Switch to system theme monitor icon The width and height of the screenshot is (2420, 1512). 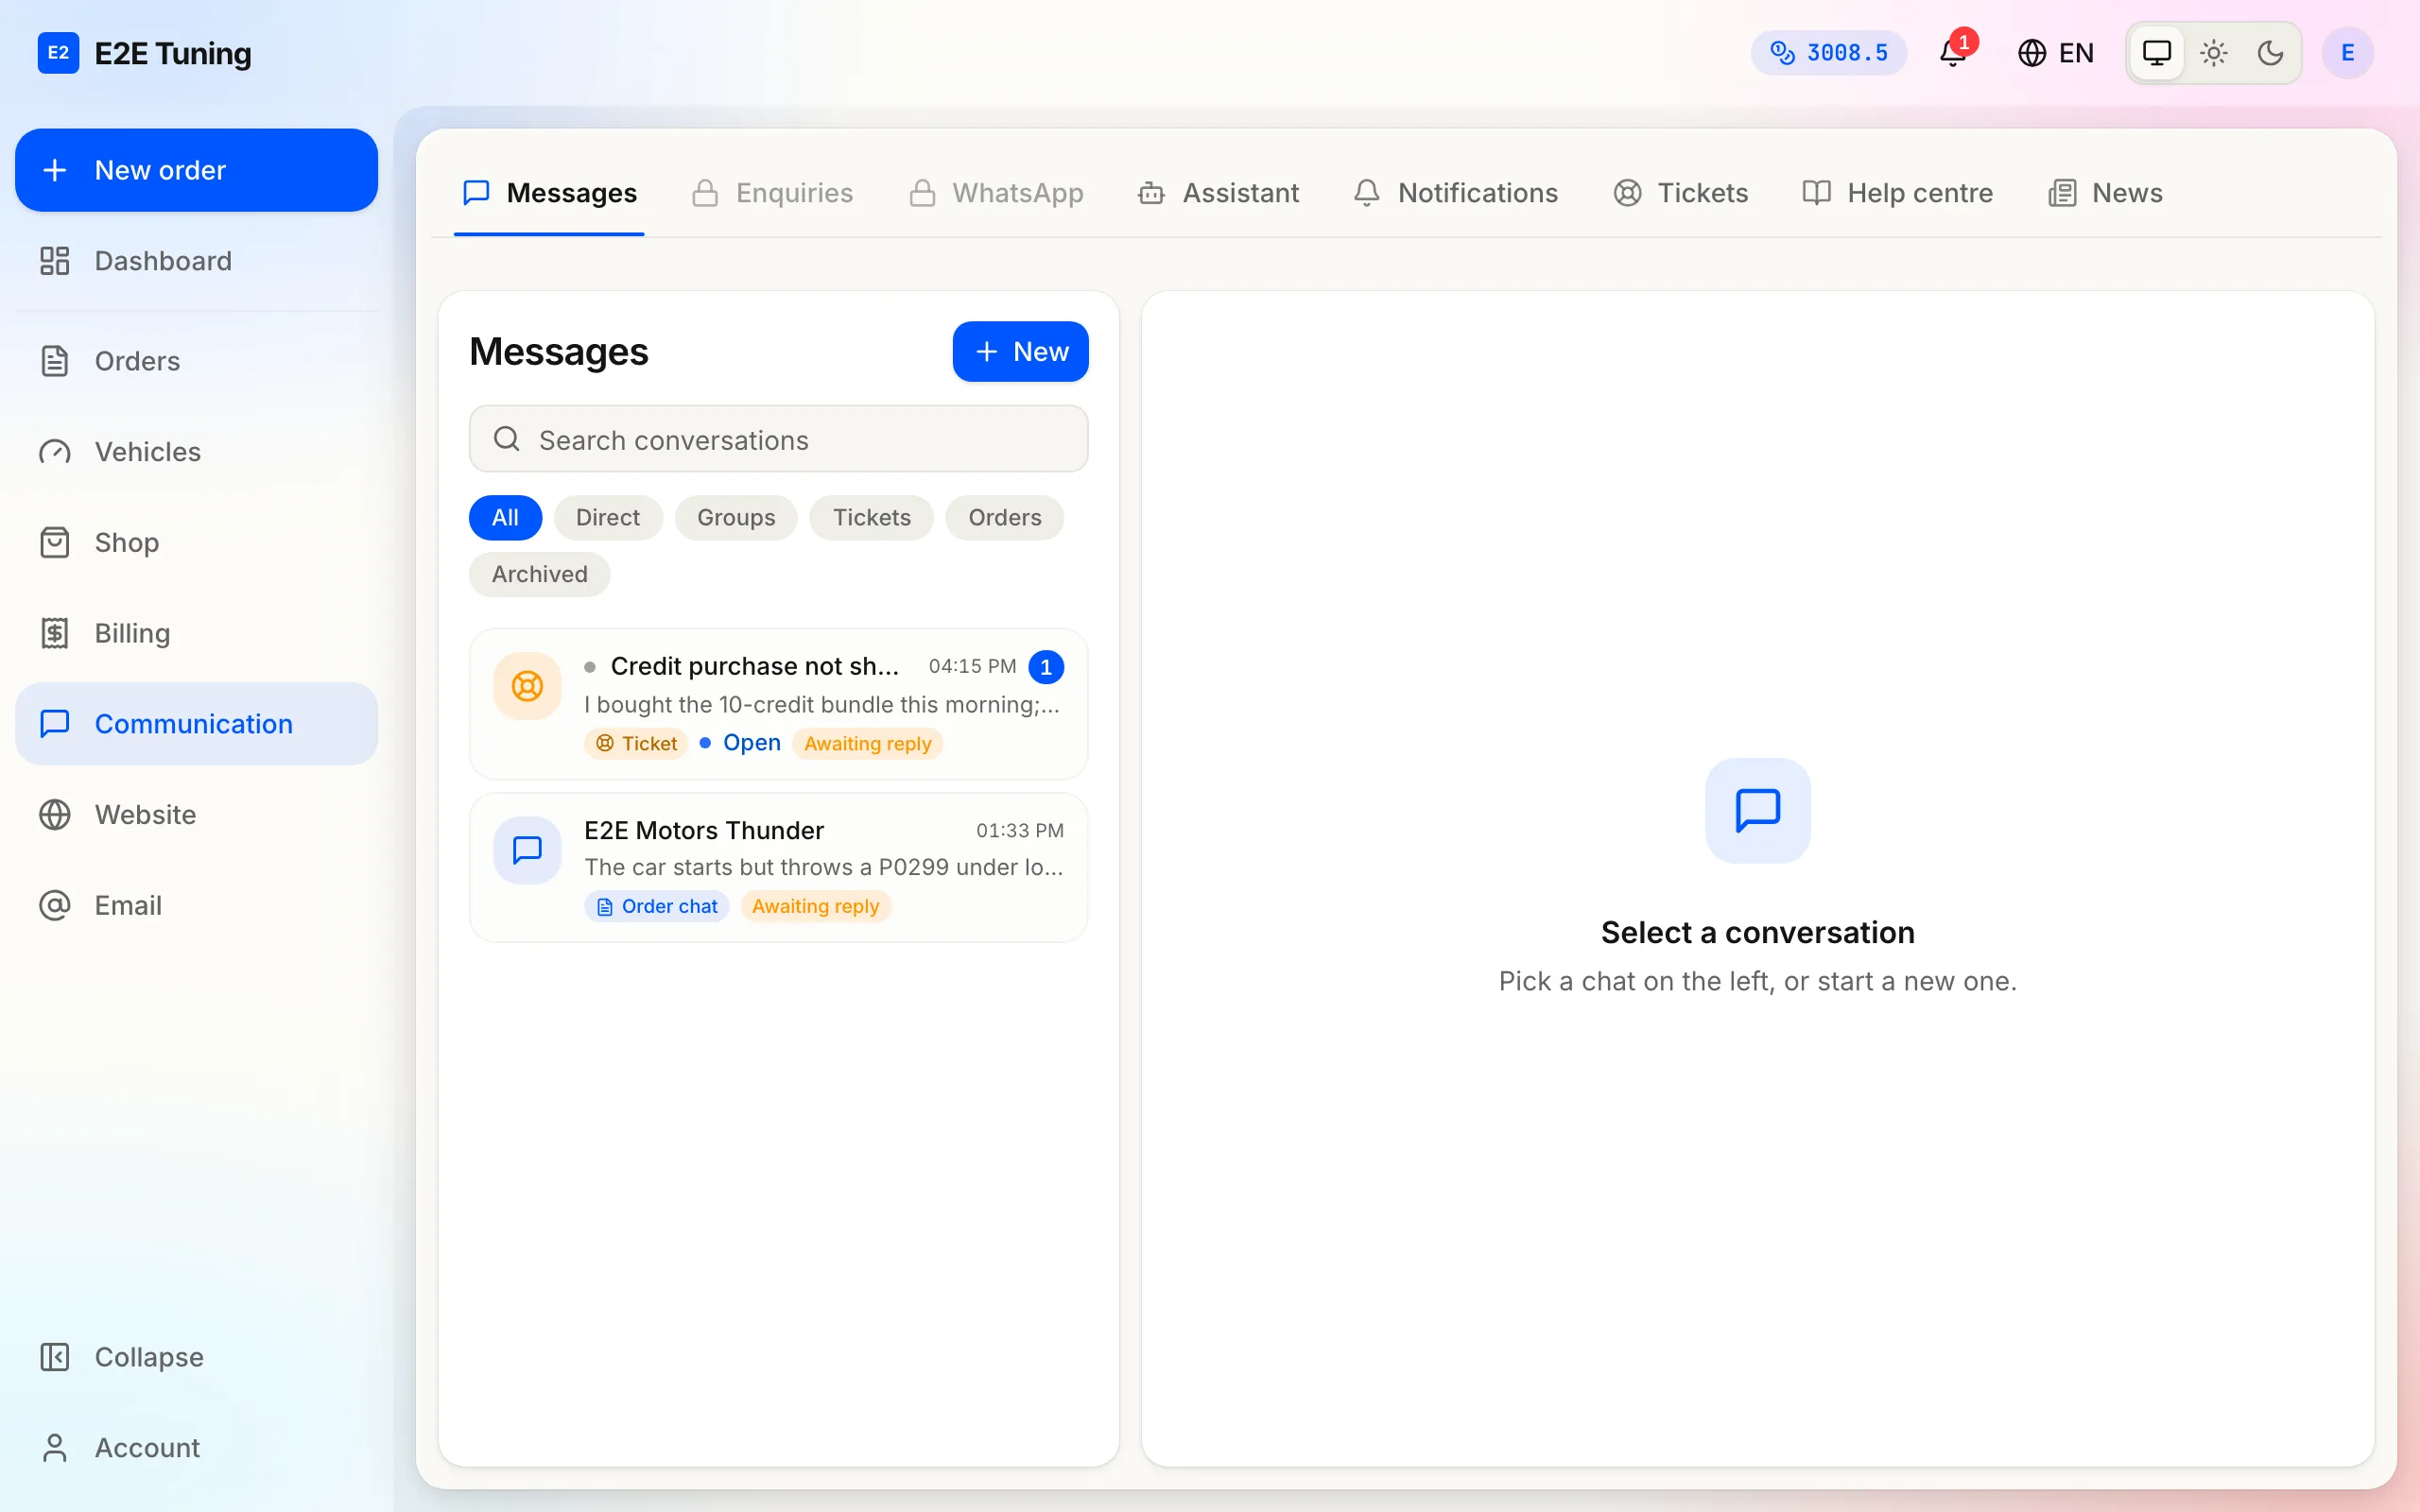[x=2157, y=53]
